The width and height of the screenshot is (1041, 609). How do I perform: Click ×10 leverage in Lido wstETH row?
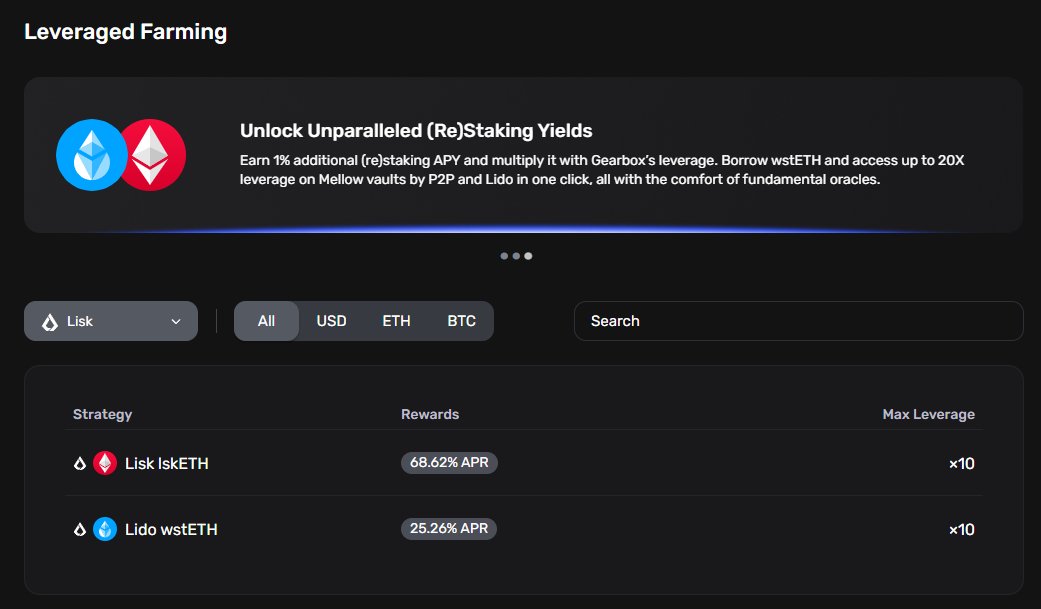961,529
